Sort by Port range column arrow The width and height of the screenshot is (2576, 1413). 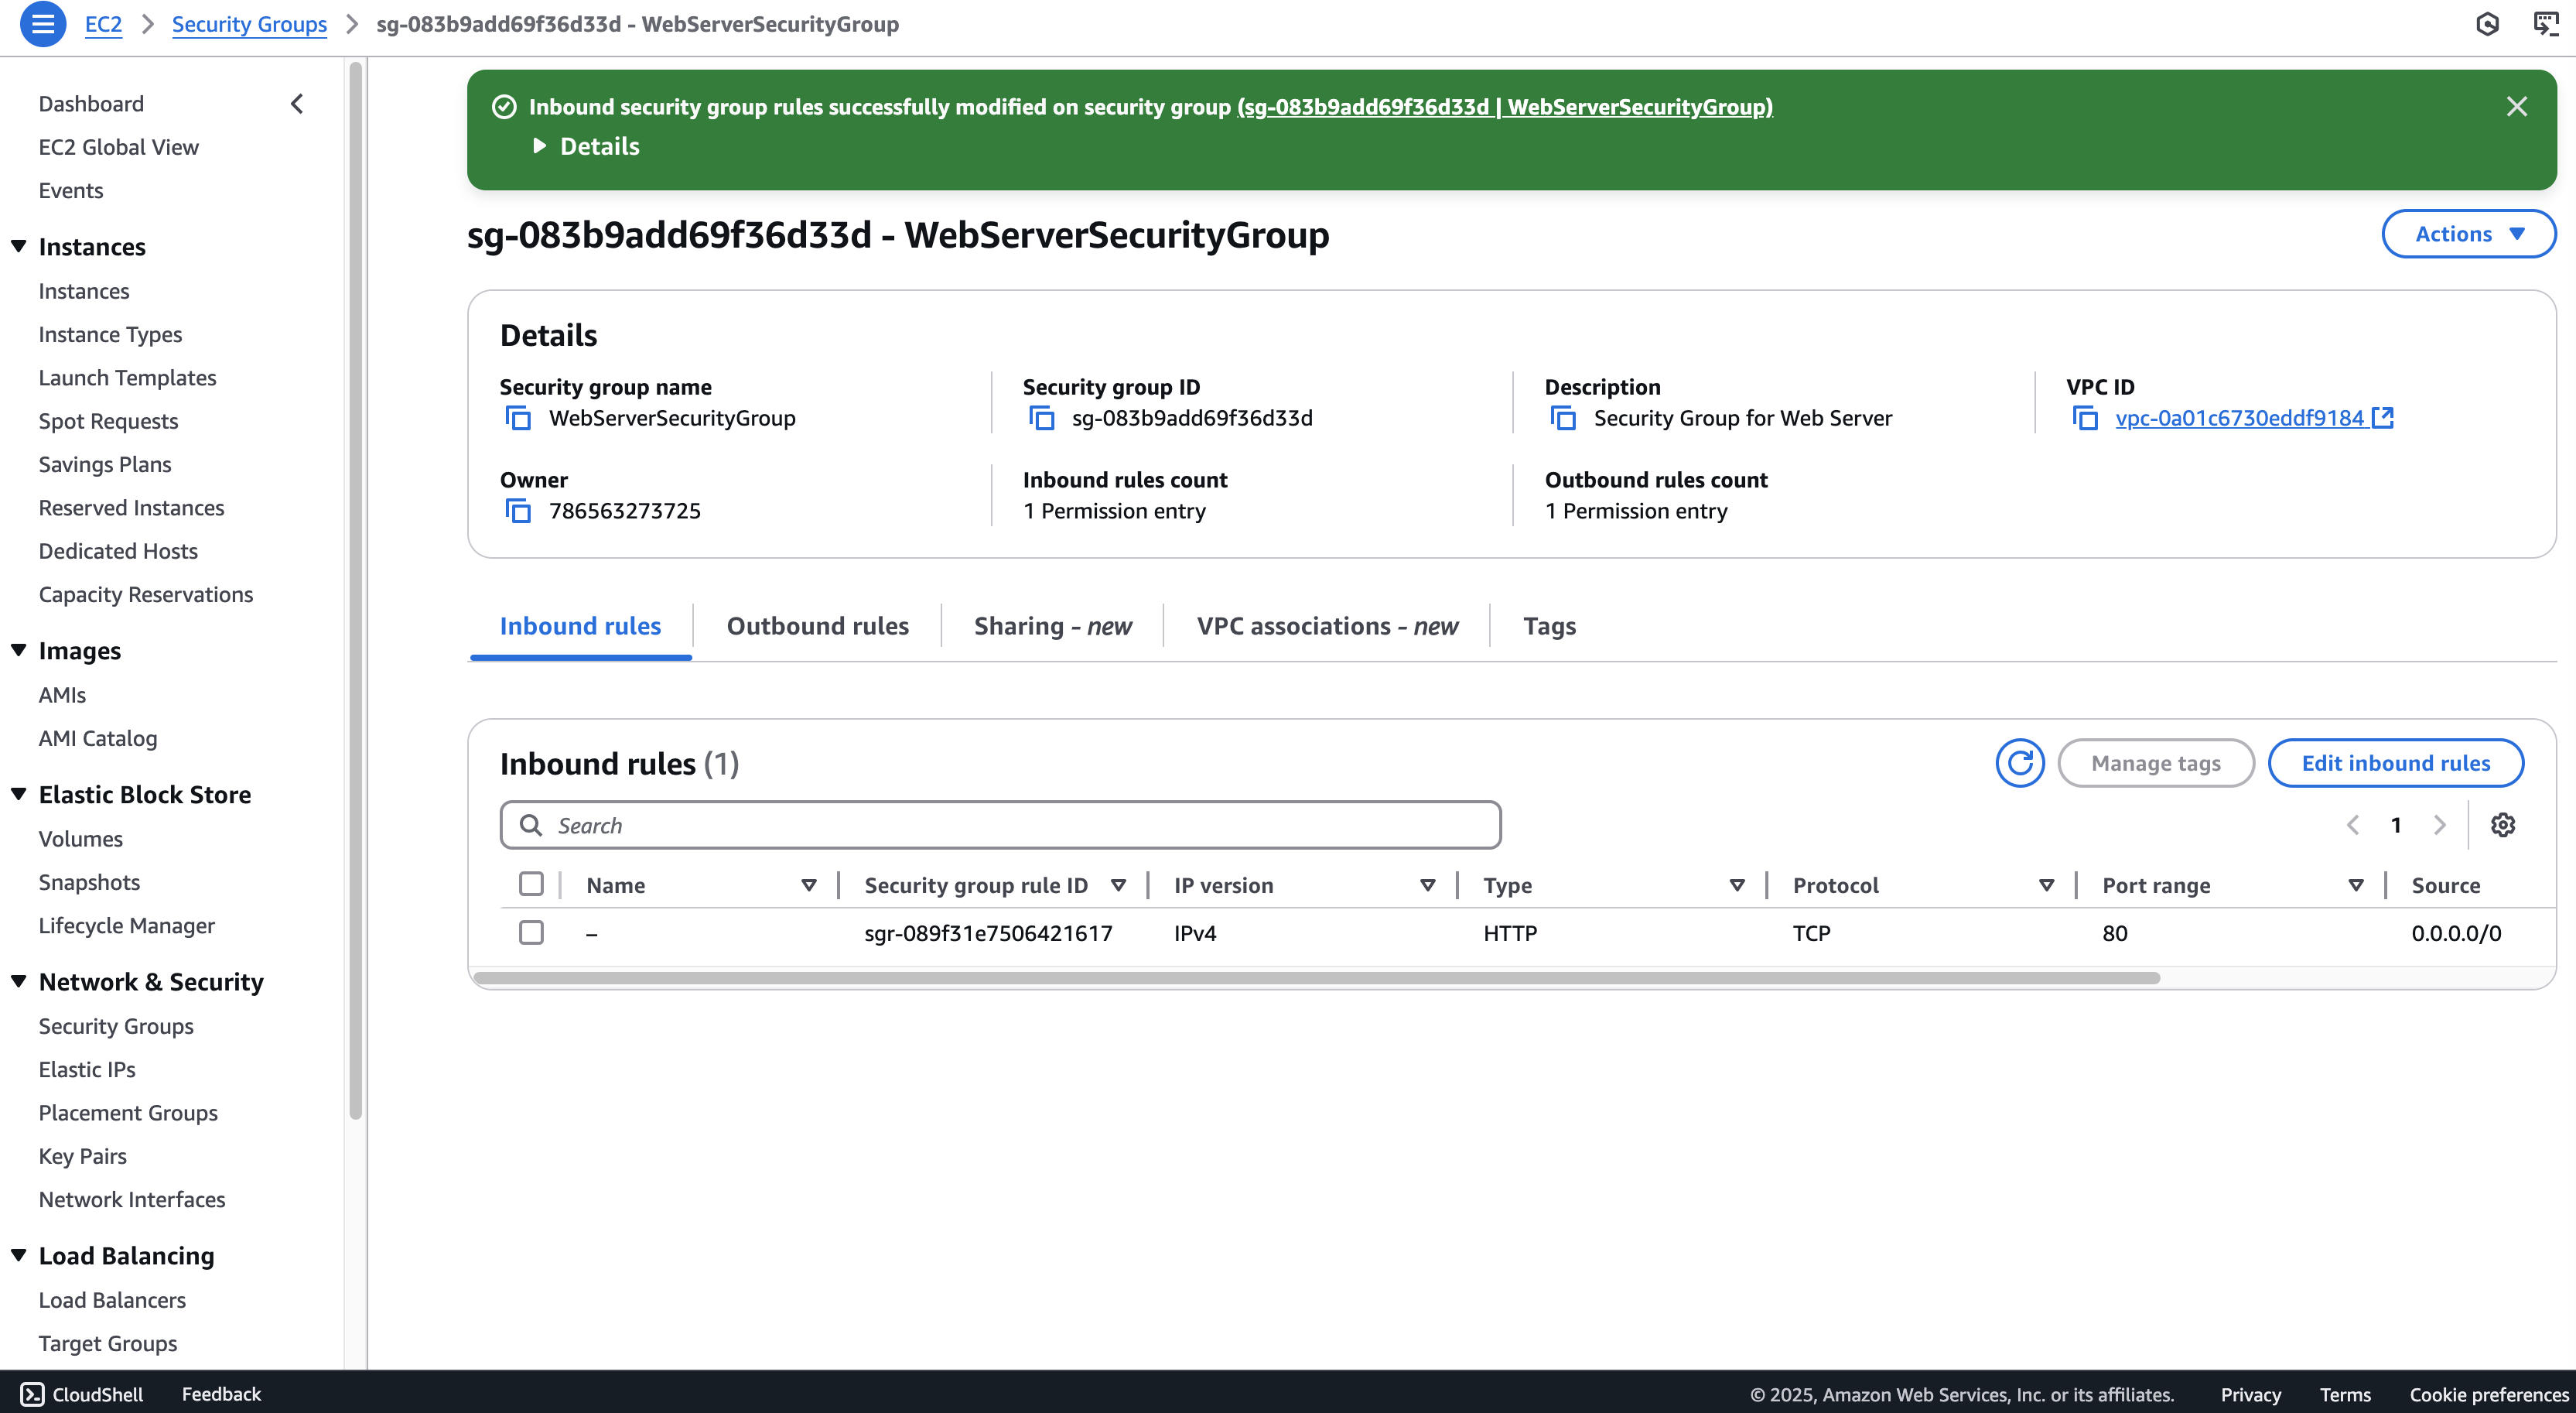[x=2356, y=885]
